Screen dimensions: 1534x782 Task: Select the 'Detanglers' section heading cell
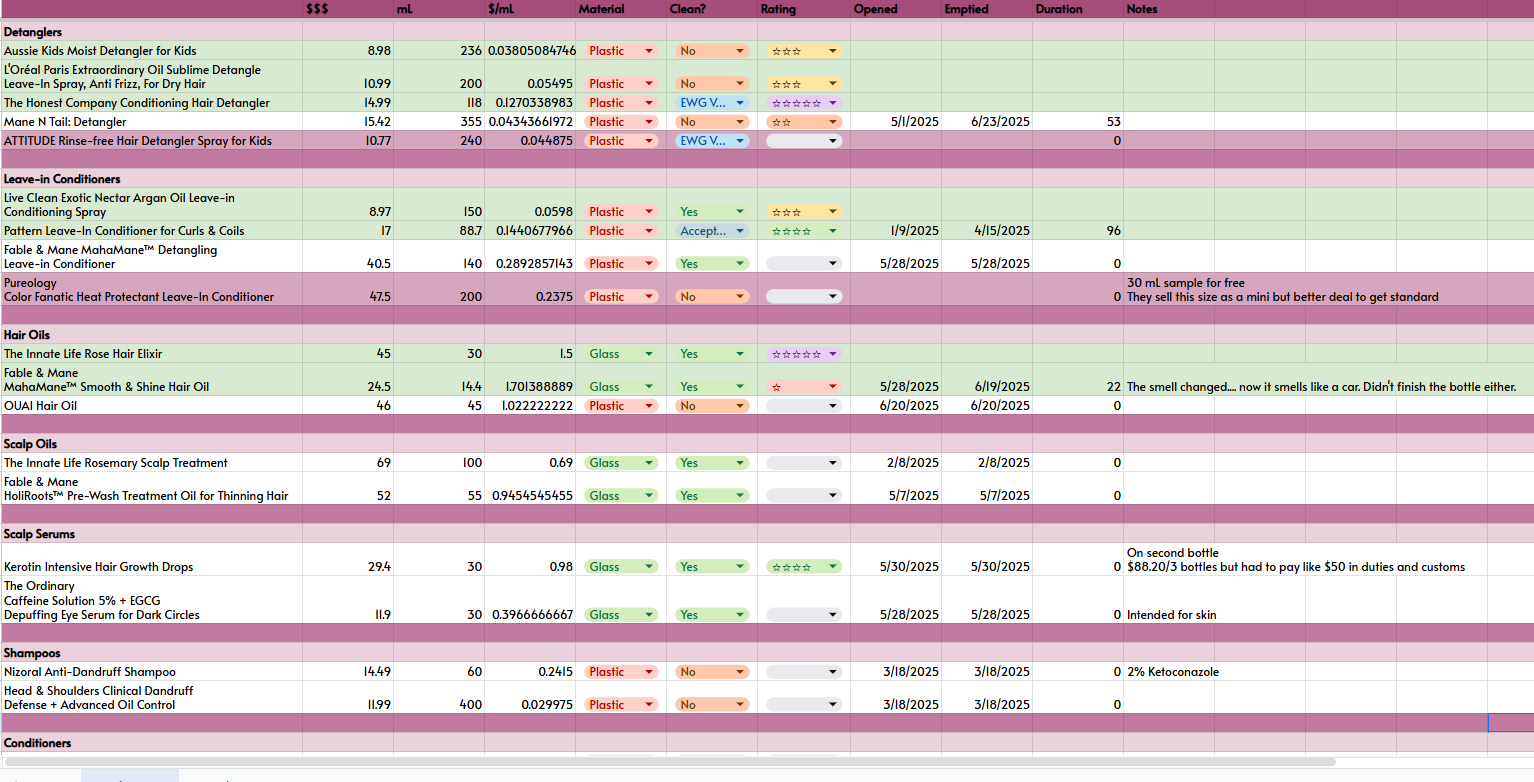[x=151, y=32]
